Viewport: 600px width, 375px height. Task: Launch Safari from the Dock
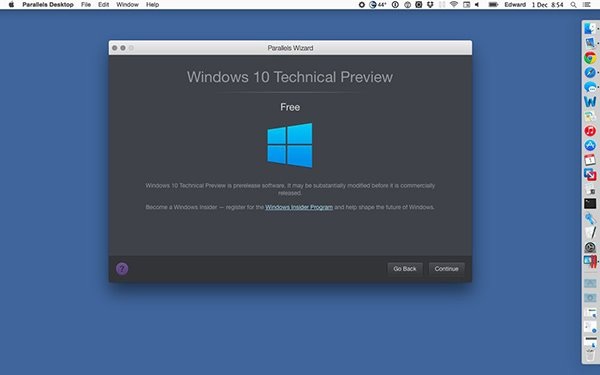click(x=590, y=72)
